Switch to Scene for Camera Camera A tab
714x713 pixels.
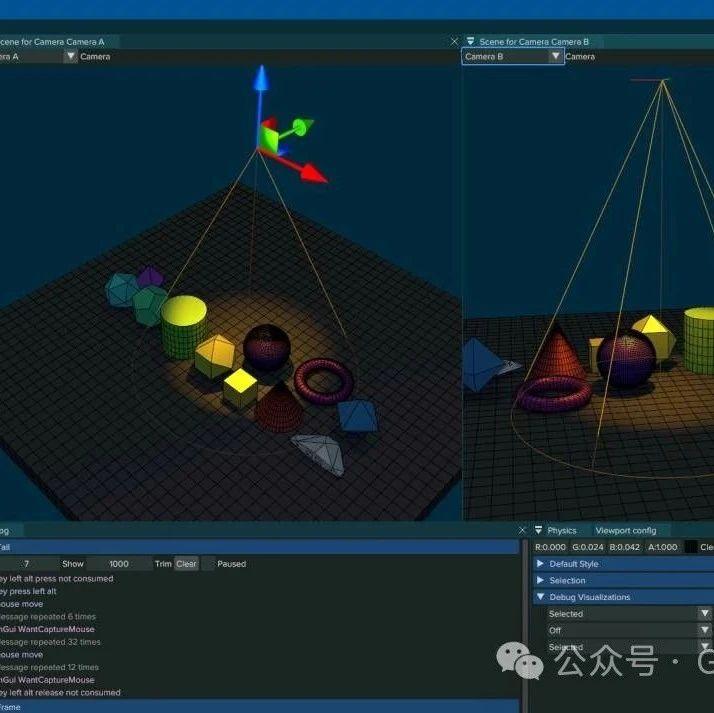[x=52, y=42]
